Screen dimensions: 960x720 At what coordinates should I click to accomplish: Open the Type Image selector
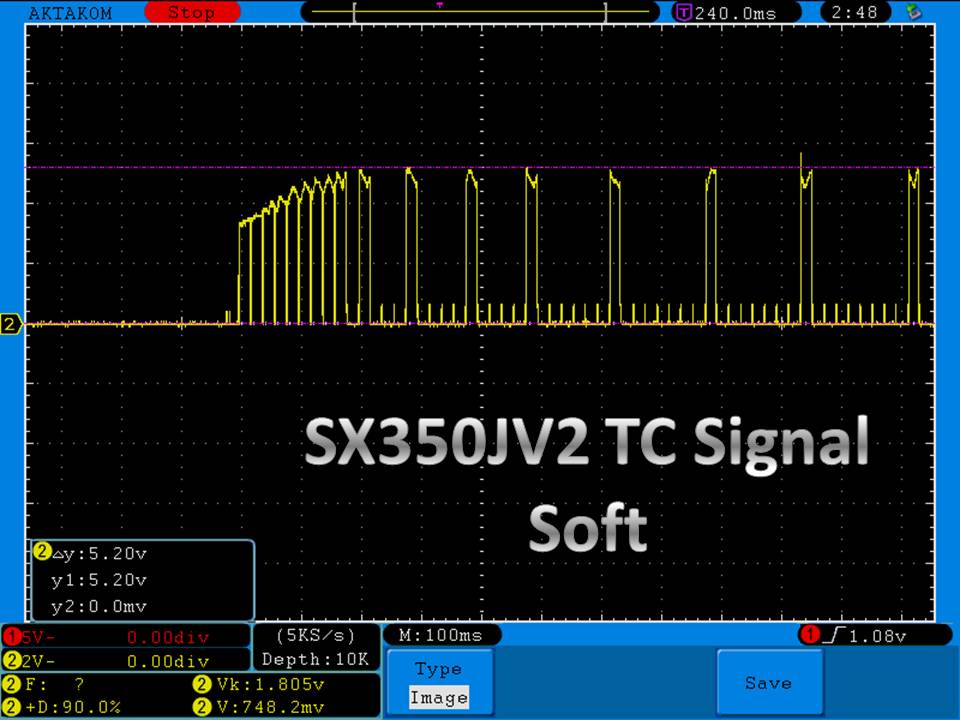coord(439,683)
